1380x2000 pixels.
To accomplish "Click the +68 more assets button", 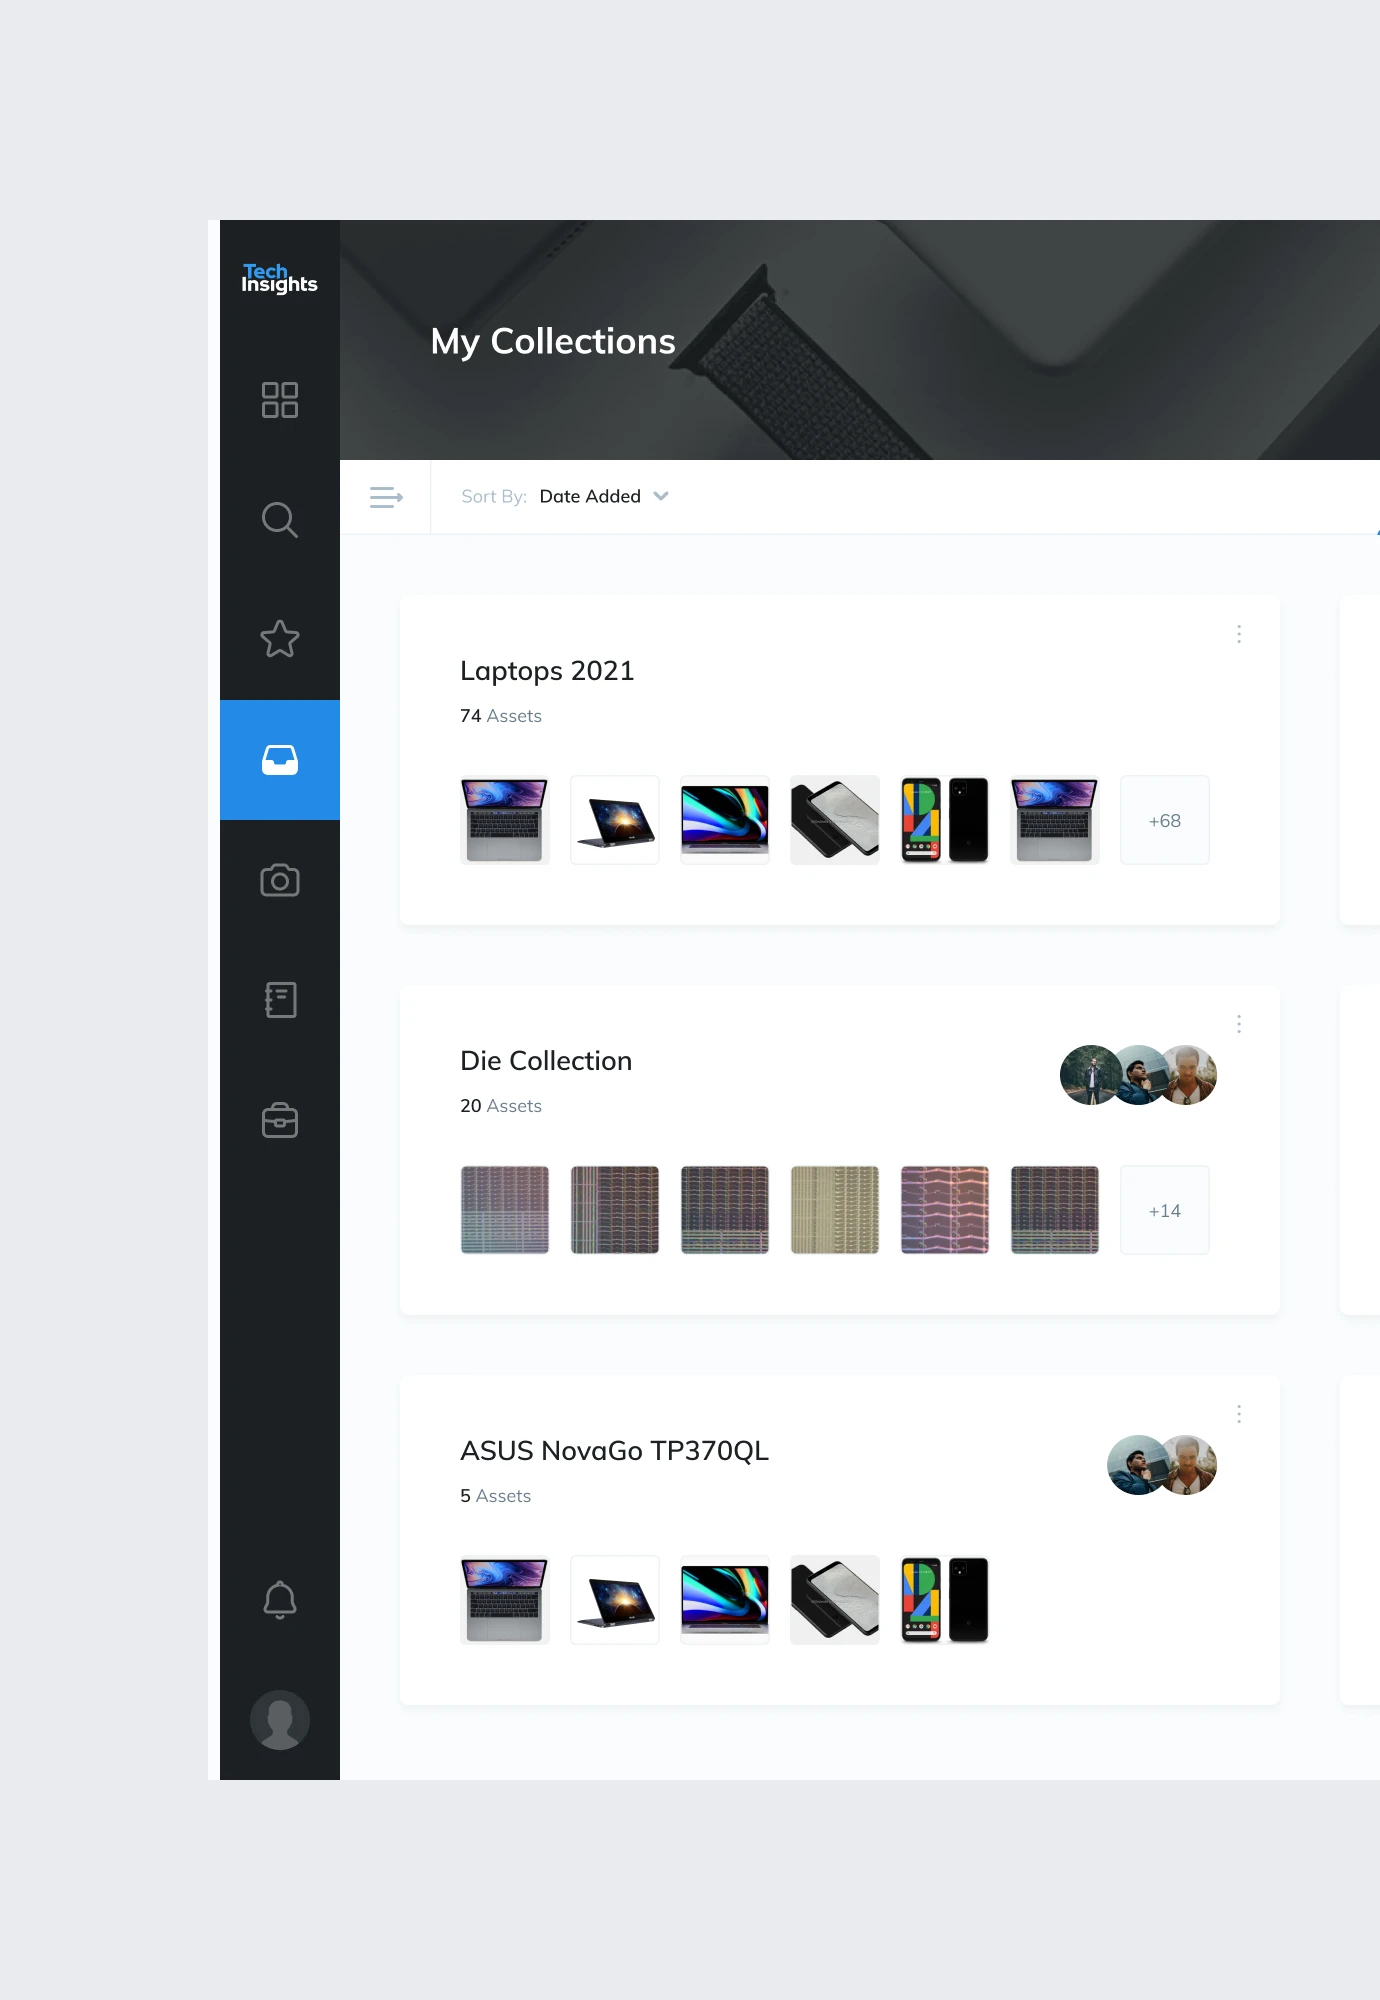I will 1164,820.
